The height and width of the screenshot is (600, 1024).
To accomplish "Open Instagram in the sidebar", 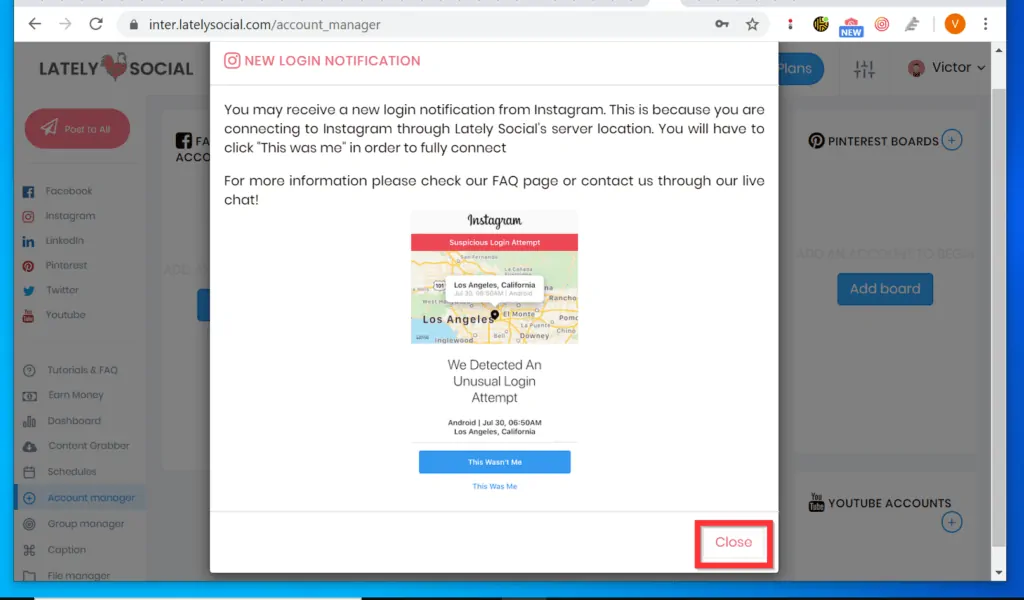I will [70, 216].
